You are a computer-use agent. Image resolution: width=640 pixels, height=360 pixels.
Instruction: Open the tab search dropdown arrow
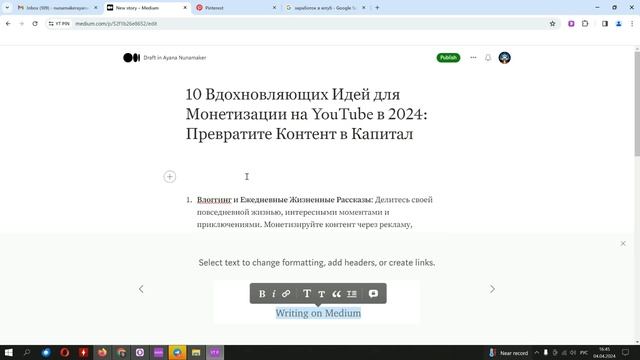tap(7, 8)
